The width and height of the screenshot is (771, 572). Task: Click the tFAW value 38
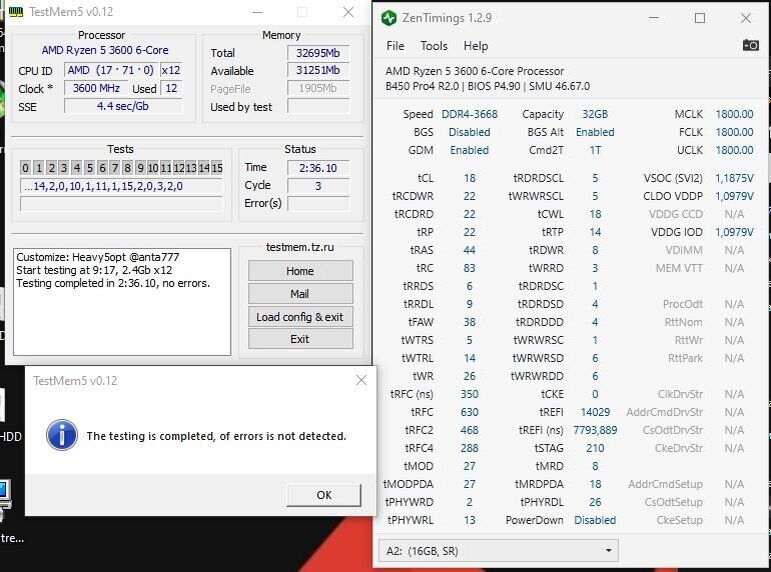[x=470, y=322]
